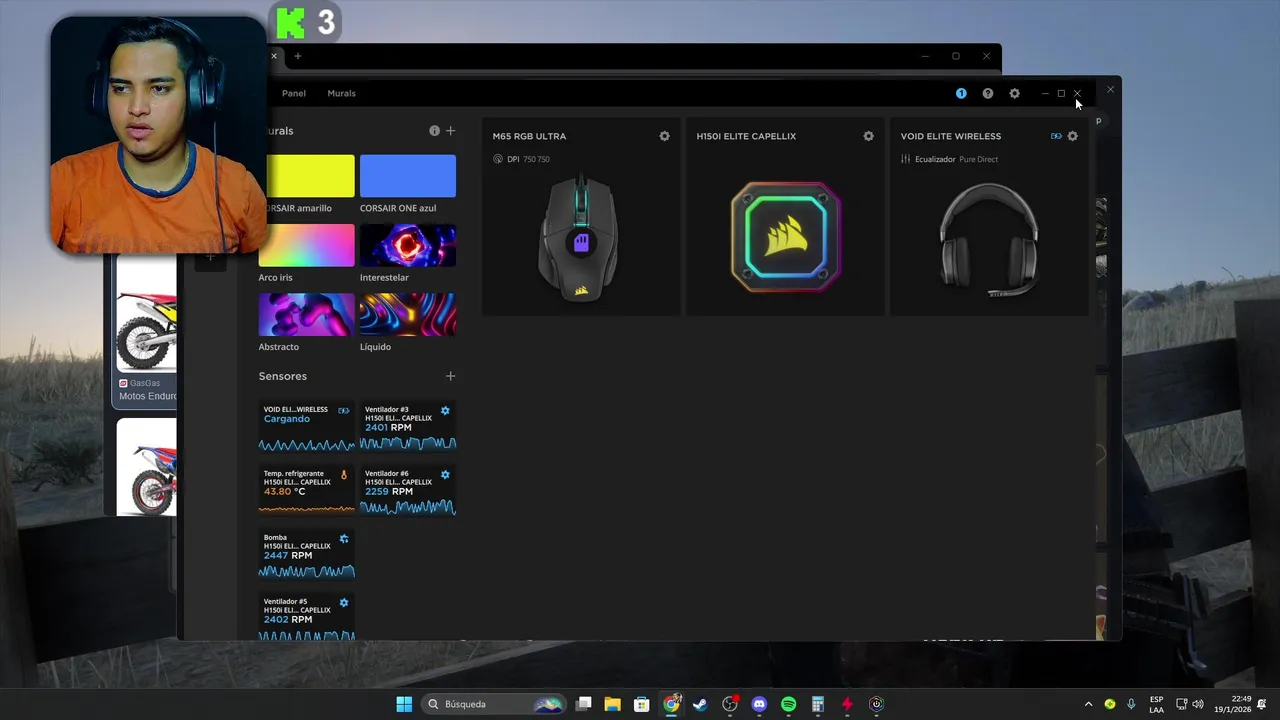Select the Interestelar mural thumbnail
Image resolution: width=1280 pixels, height=720 pixels.
(x=408, y=245)
